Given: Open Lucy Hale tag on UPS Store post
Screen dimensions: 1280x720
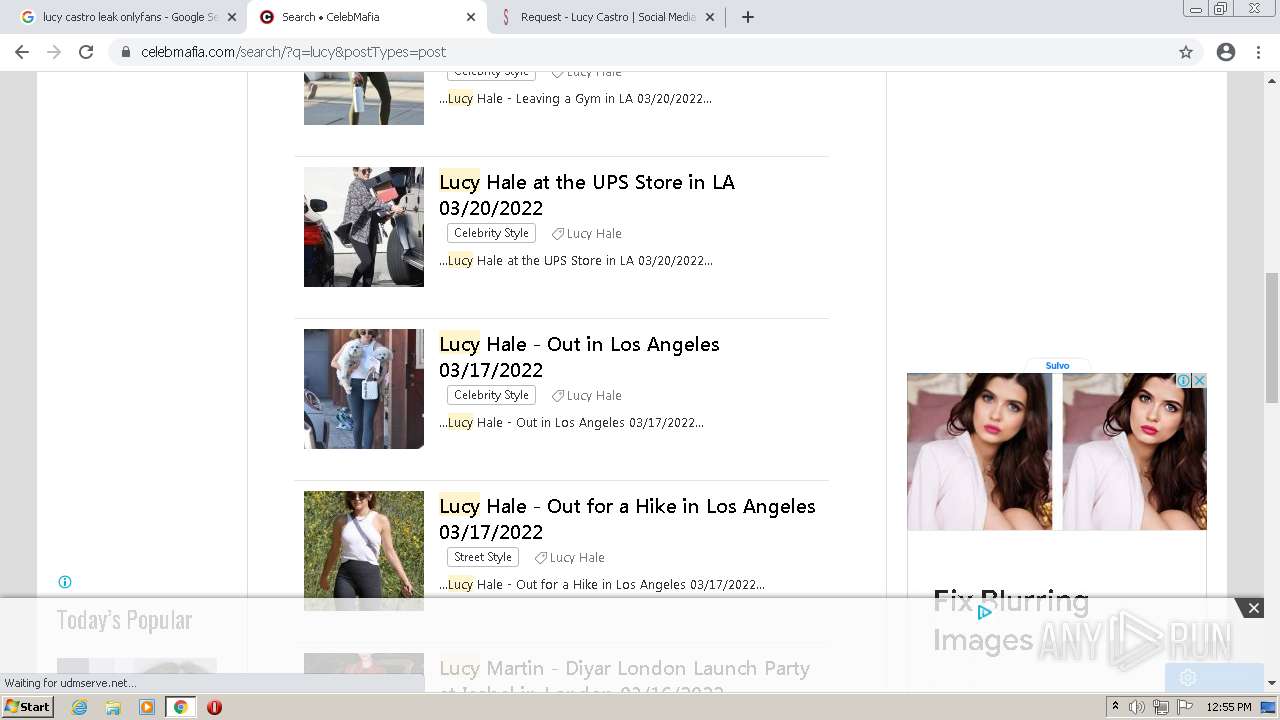Looking at the screenshot, I should tap(587, 233).
